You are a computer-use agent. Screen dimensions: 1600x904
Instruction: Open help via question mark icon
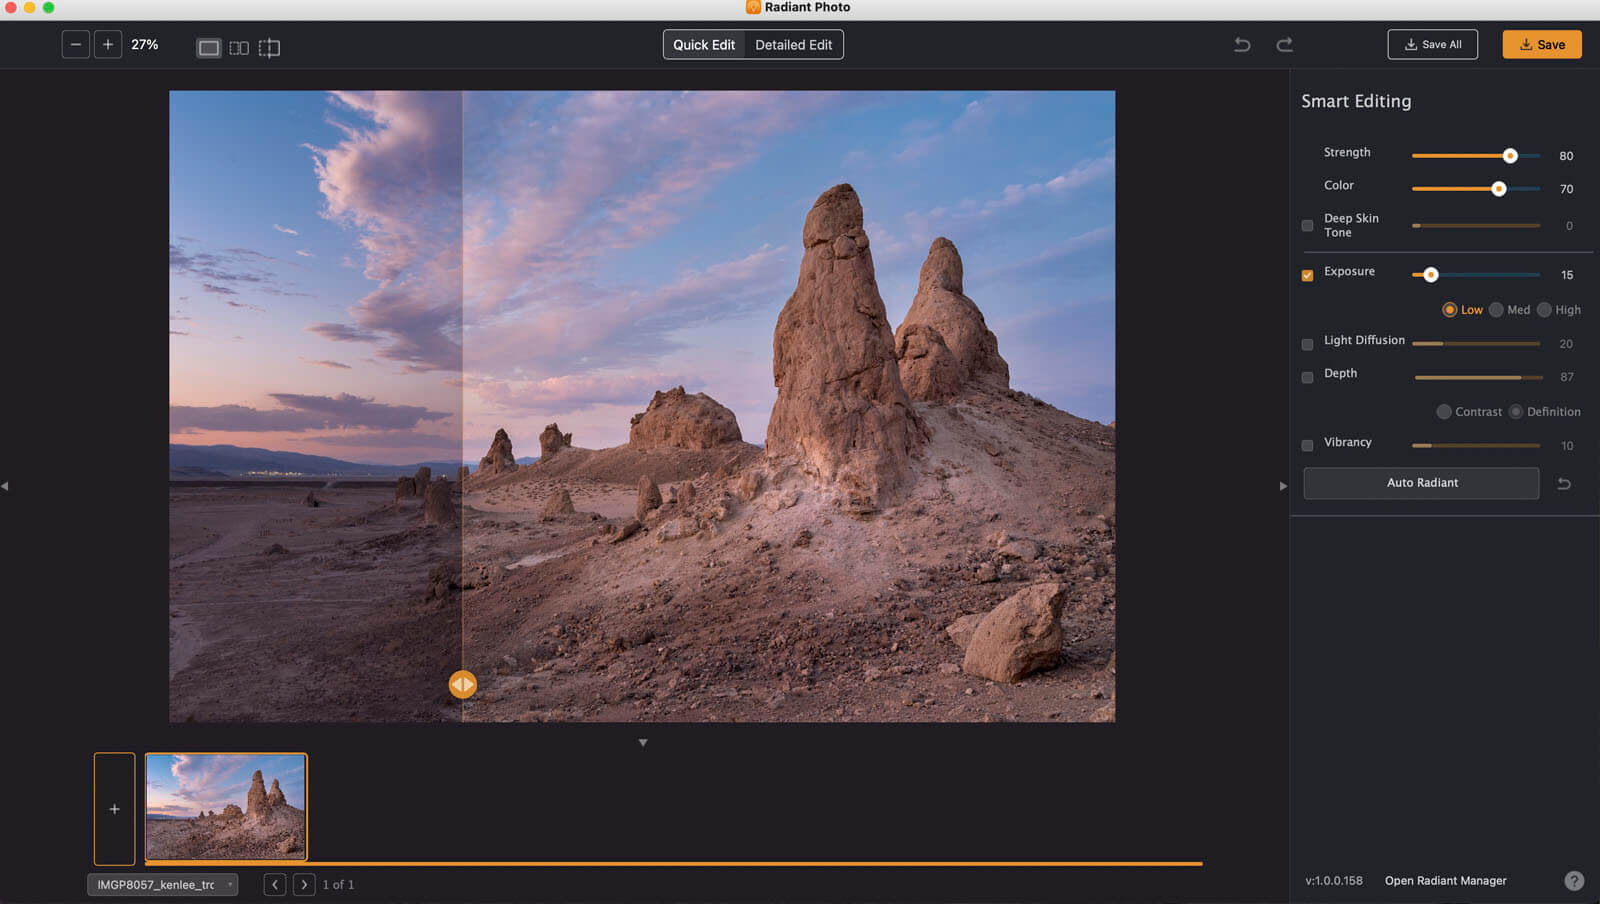(x=1573, y=881)
